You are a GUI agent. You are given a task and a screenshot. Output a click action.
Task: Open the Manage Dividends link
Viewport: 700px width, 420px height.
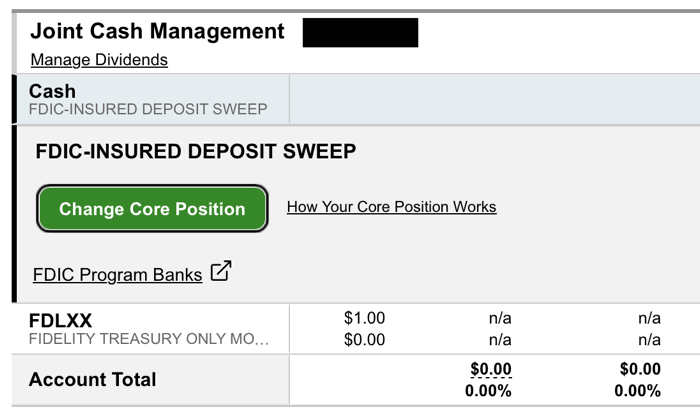pos(99,60)
